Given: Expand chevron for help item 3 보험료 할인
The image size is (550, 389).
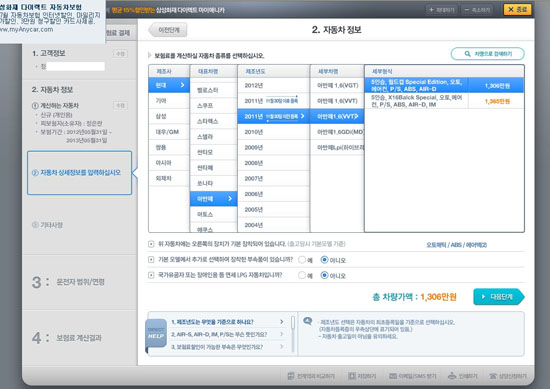Looking at the screenshot, I should pos(281,347).
